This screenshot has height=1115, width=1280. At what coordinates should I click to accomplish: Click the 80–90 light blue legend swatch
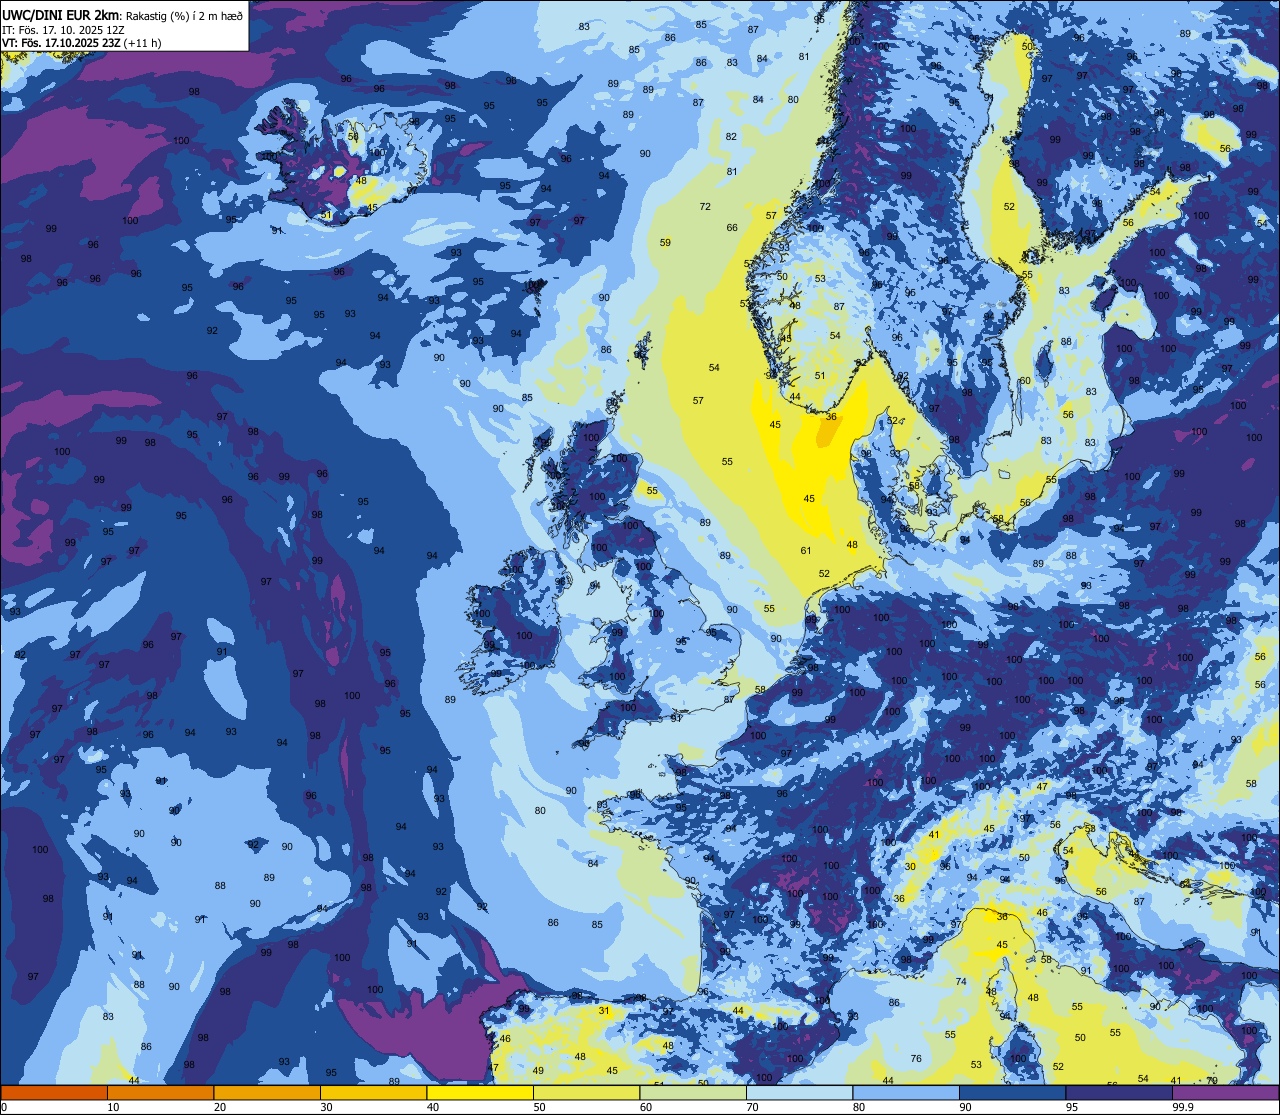pos(906,1092)
